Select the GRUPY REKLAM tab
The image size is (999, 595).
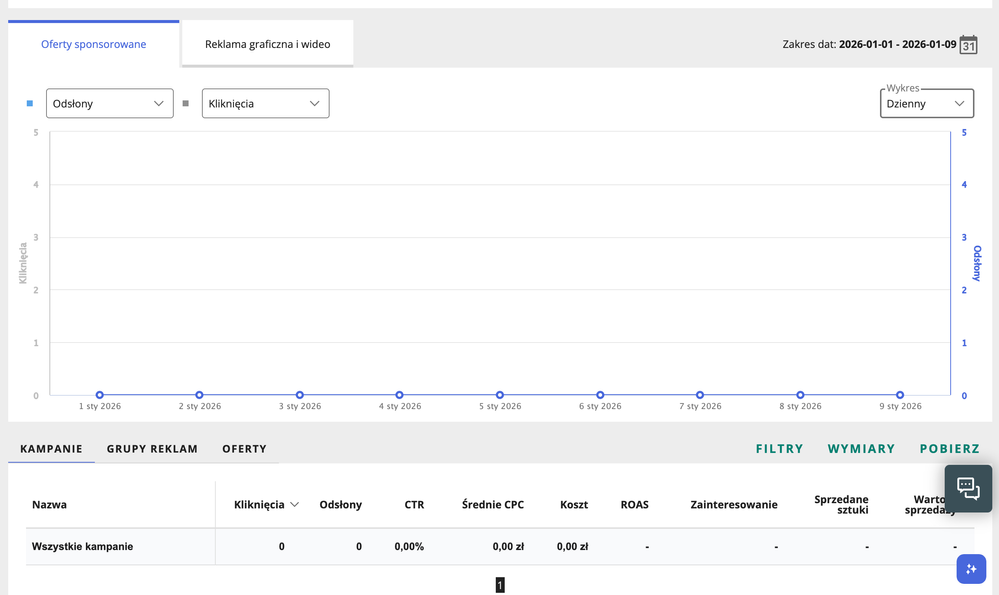pyautogui.click(x=152, y=449)
